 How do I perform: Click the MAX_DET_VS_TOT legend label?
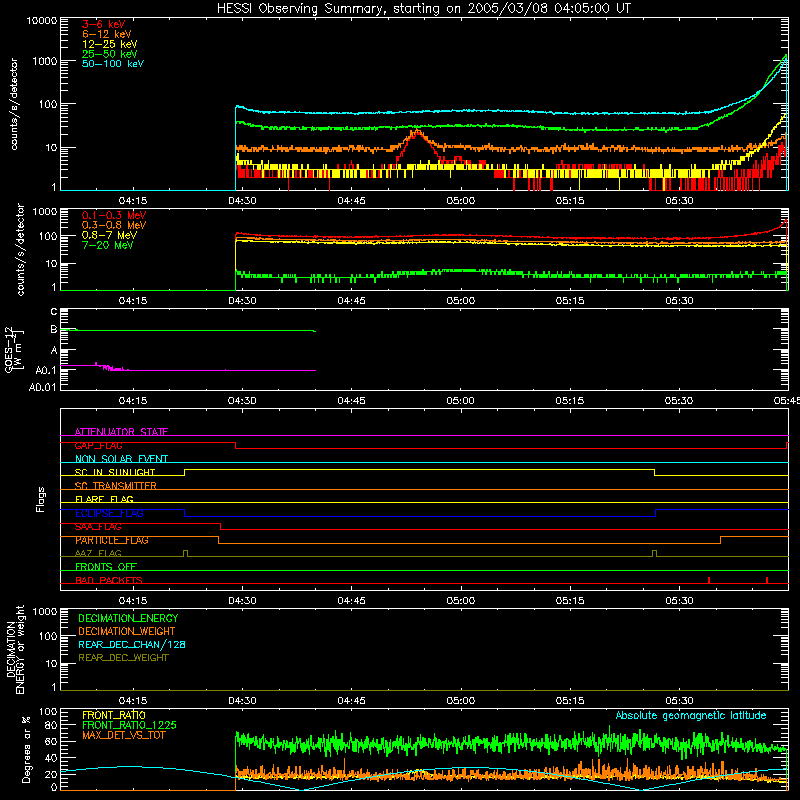point(124,735)
